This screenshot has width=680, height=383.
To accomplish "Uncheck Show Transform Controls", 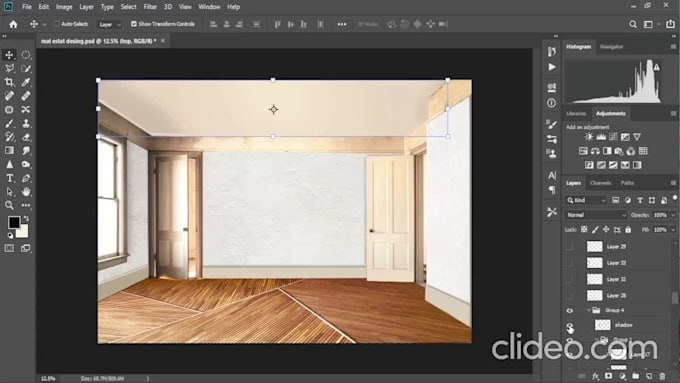I will (134, 24).
